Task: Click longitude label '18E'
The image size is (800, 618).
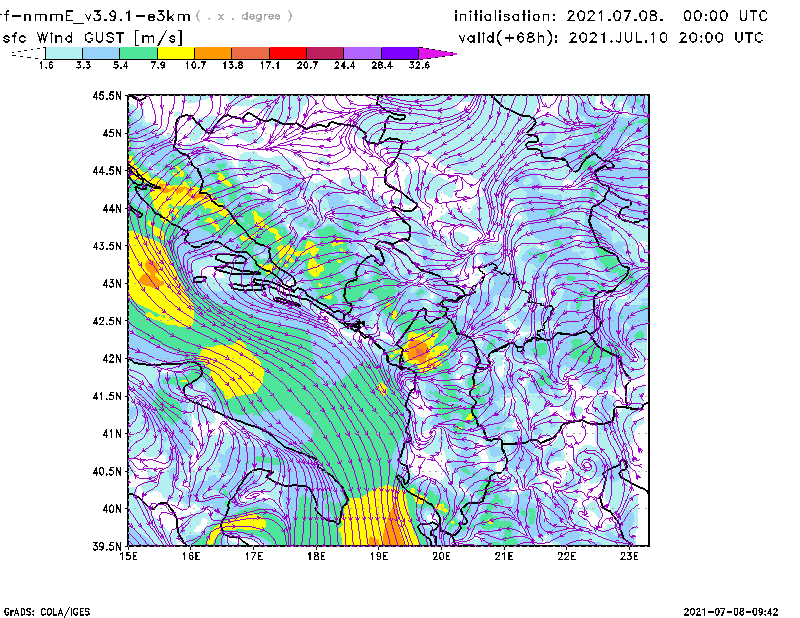Action: (x=316, y=556)
